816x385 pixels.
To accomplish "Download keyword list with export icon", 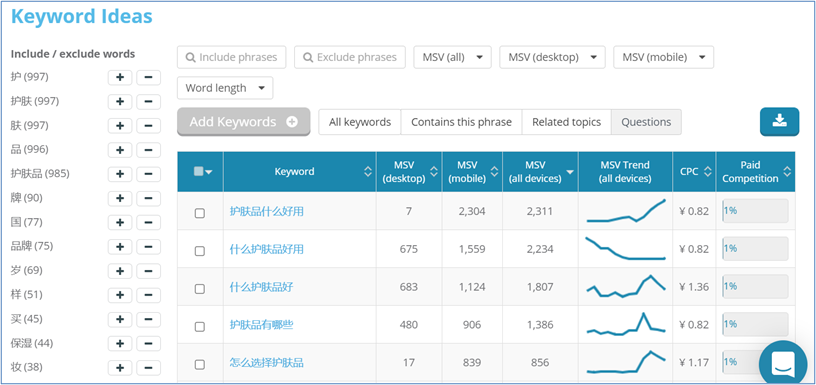I will click(x=779, y=122).
